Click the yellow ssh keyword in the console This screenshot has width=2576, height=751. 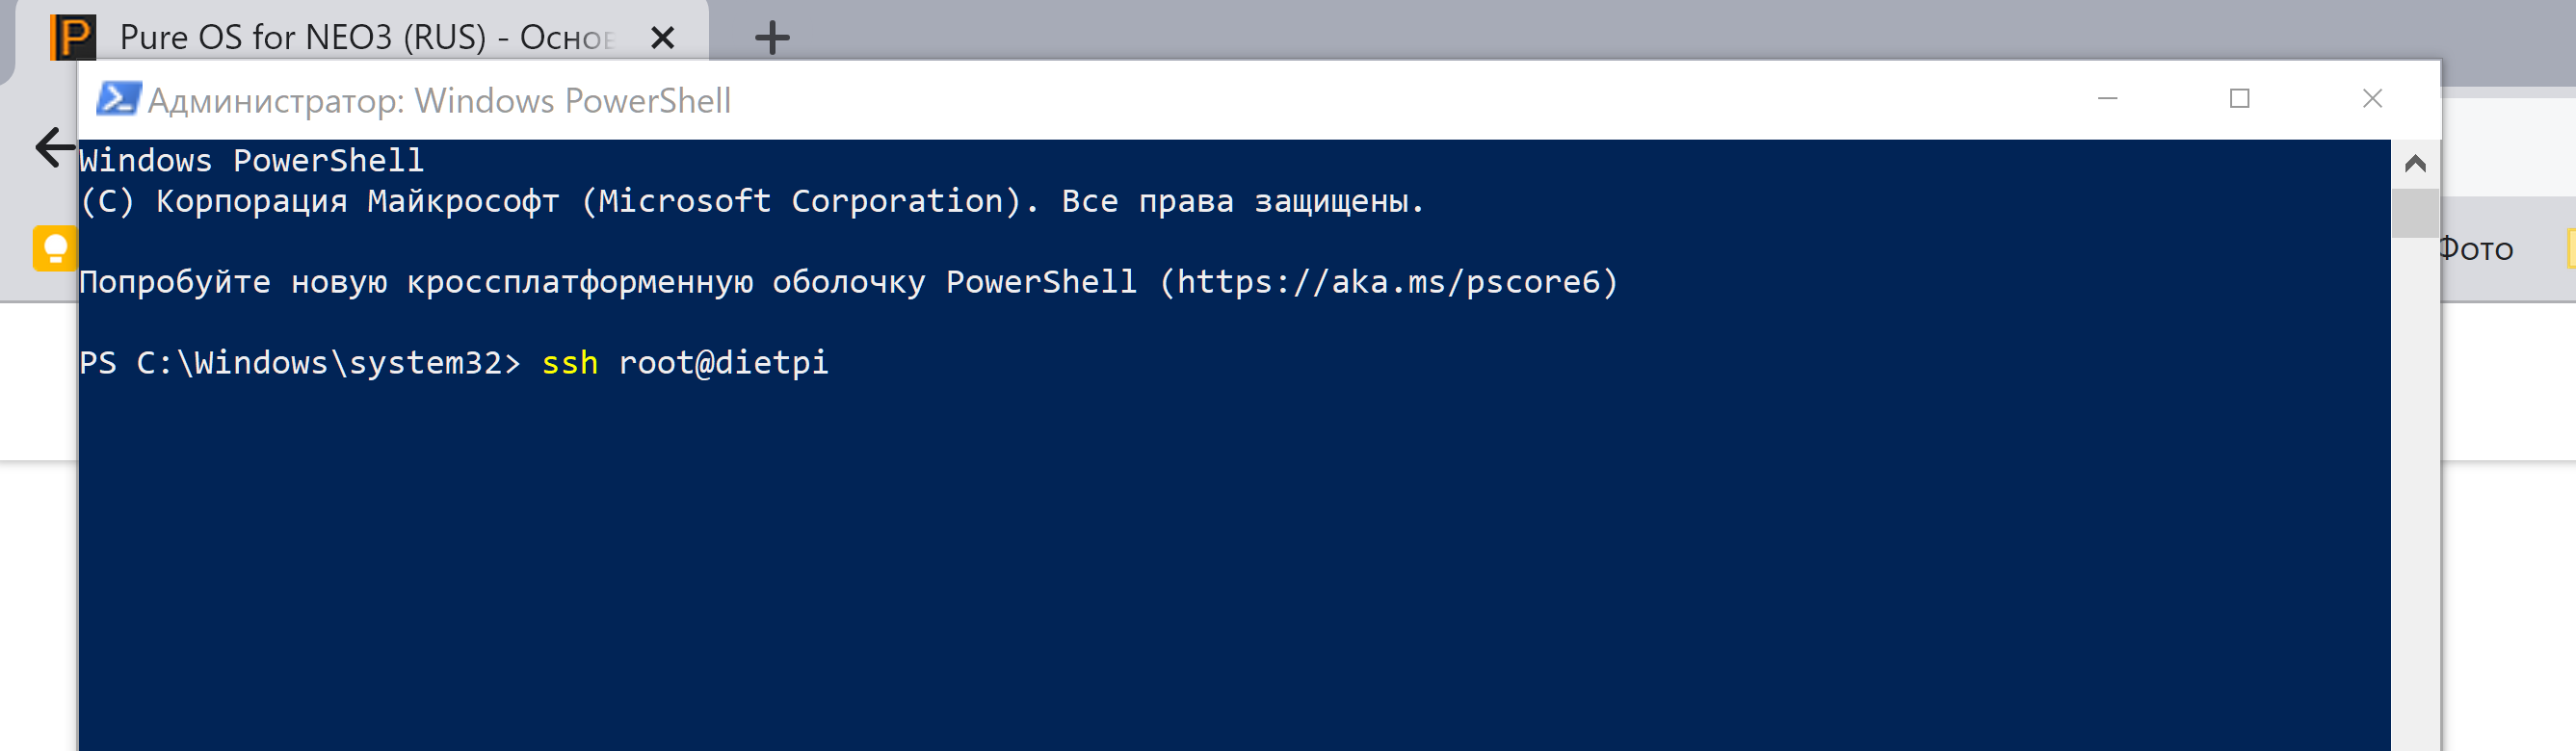pyautogui.click(x=570, y=362)
